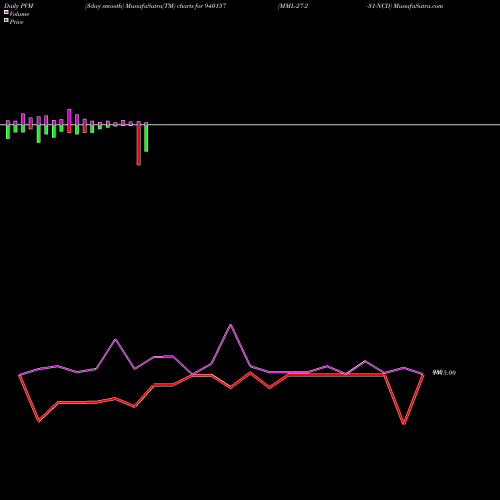
Task: Click the 'Volume' legend label
Action: point(19,14)
